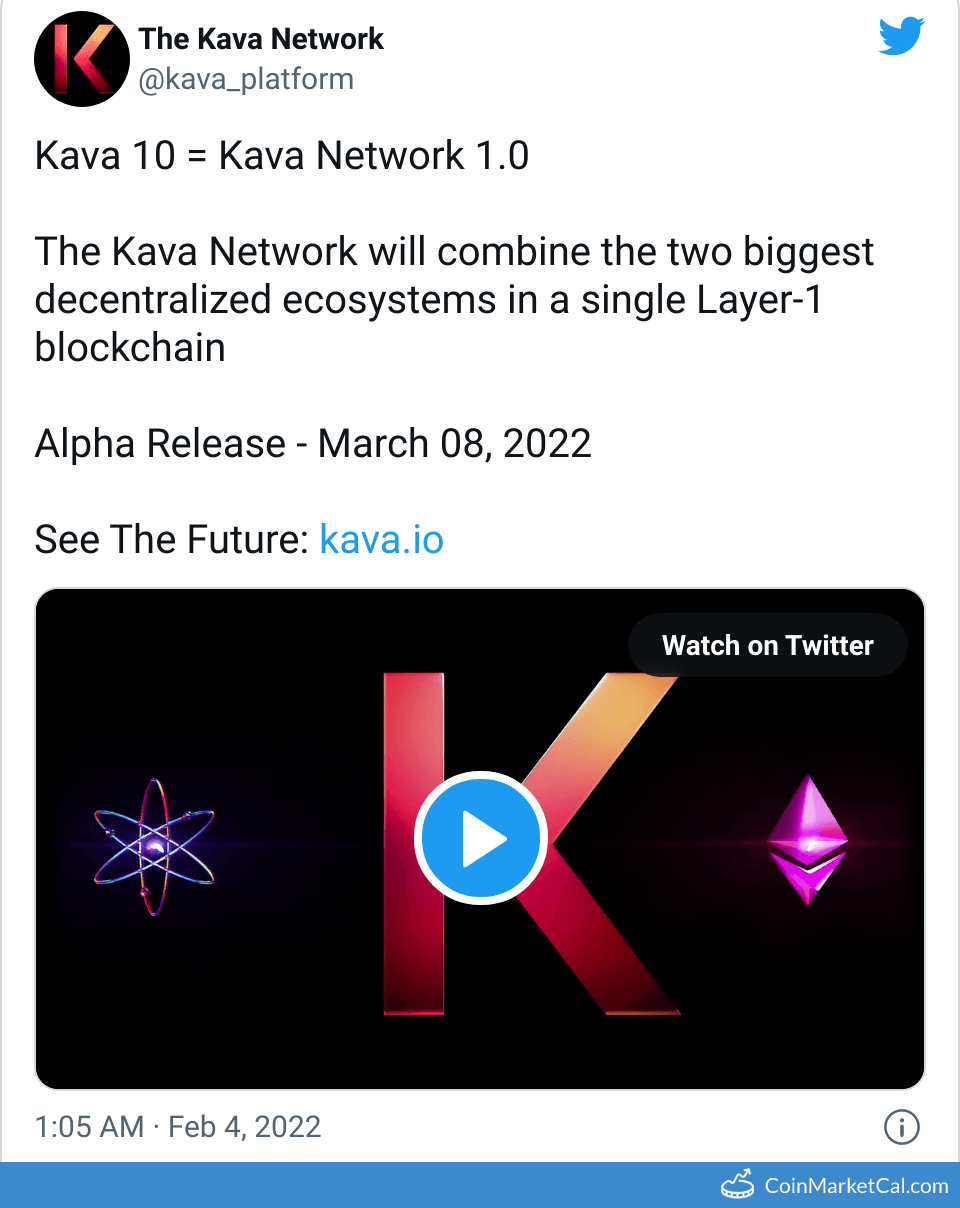The height and width of the screenshot is (1208, 960).
Task: Click the Cosmos atom logo in video
Action: tap(154, 848)
